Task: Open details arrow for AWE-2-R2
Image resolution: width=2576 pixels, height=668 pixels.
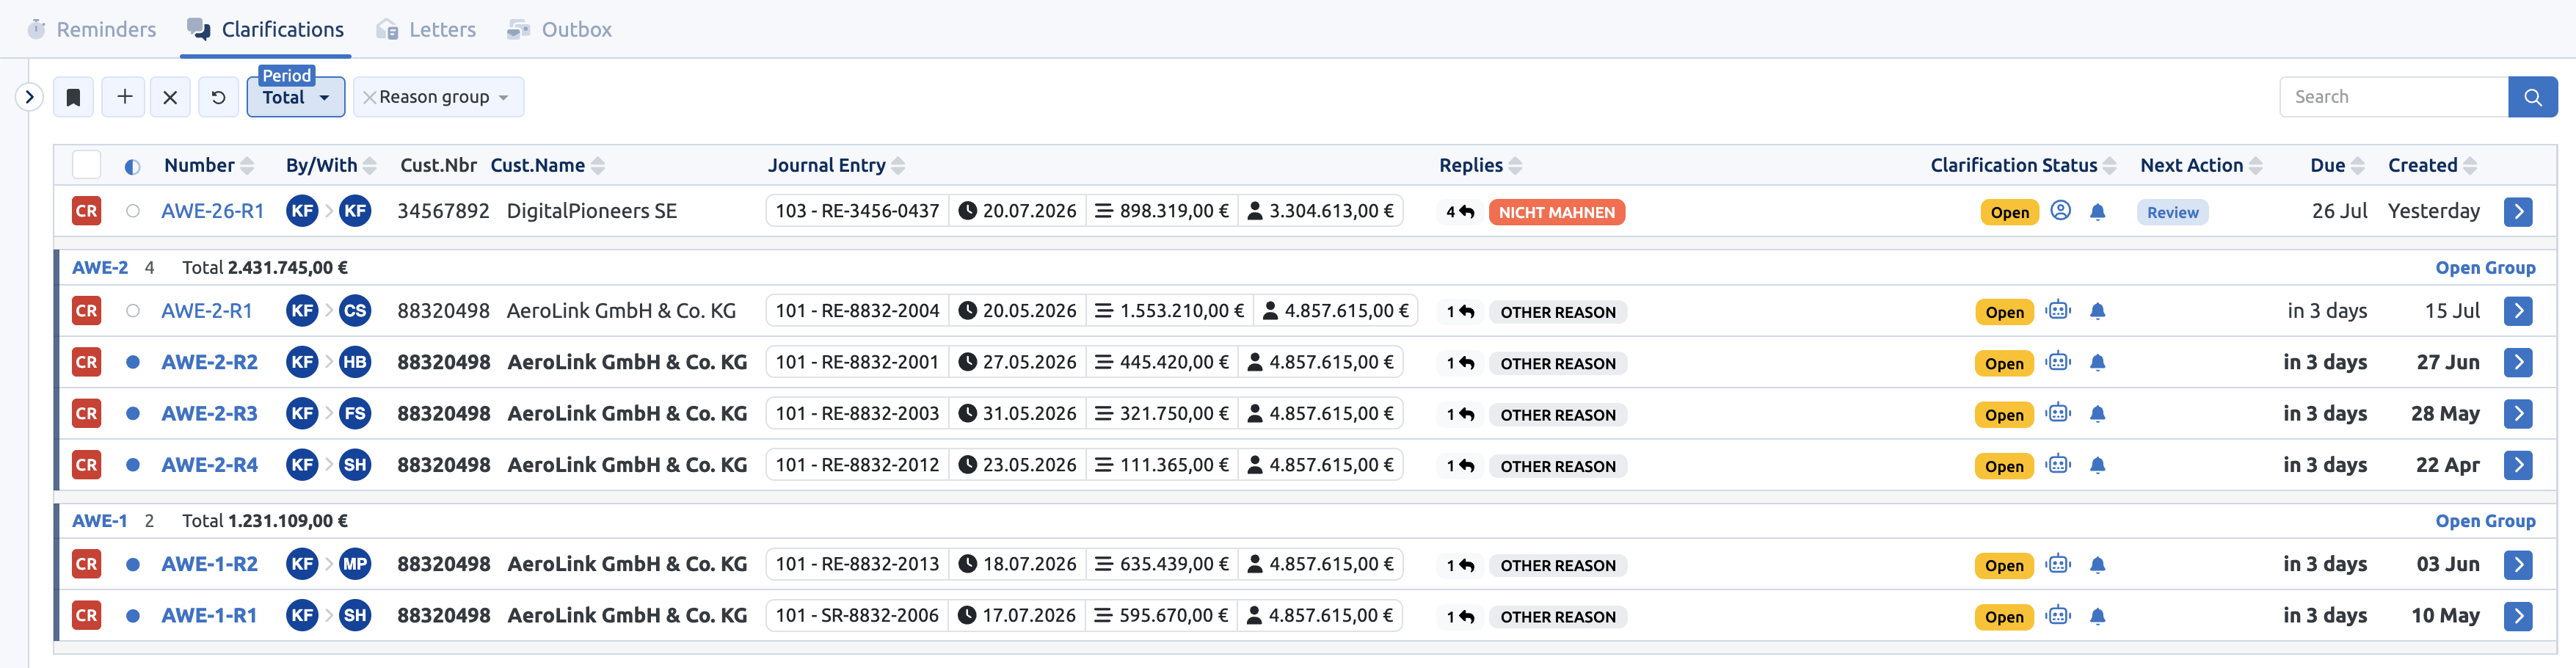Action: coord(2518,362)
